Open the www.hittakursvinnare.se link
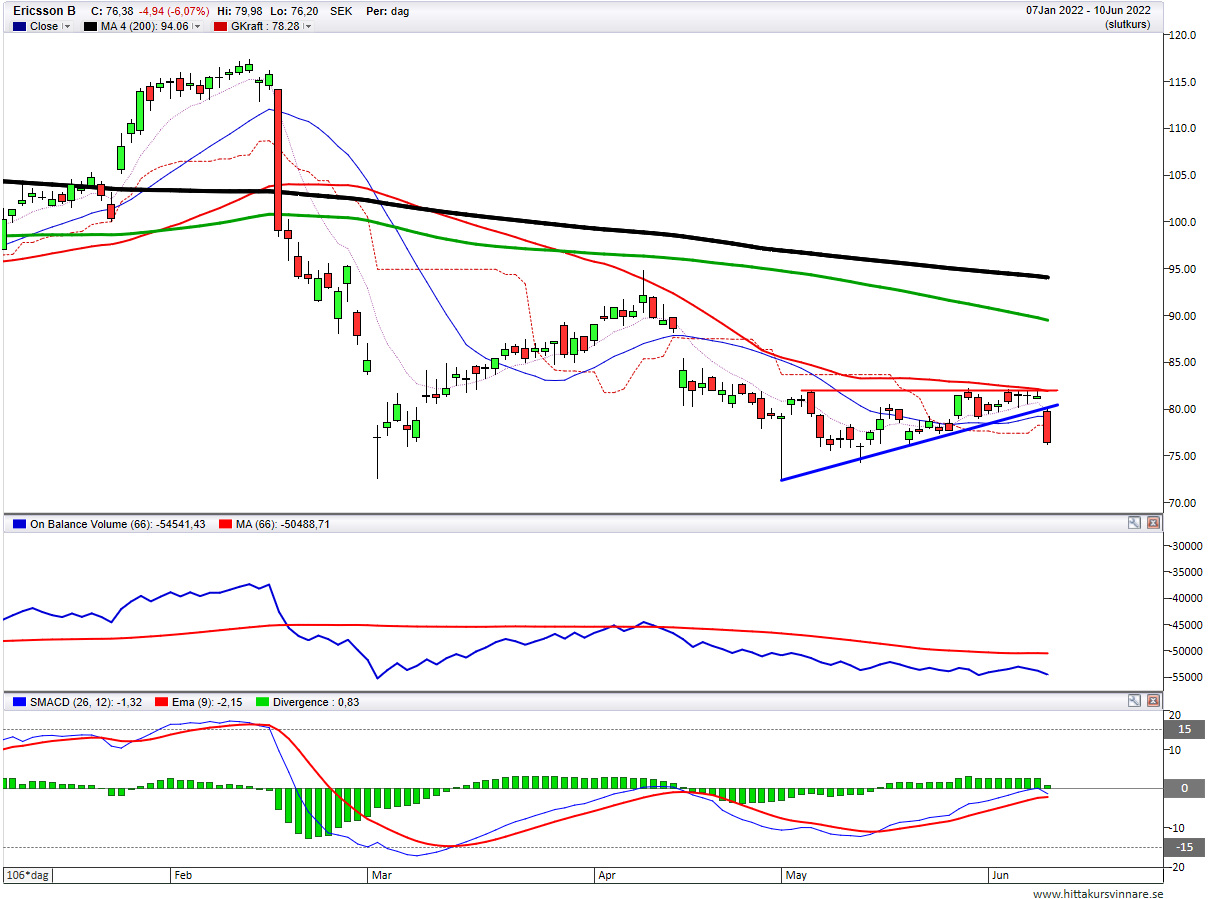This screenshot has height=899, width=1208. click(x=1098, y=893)
